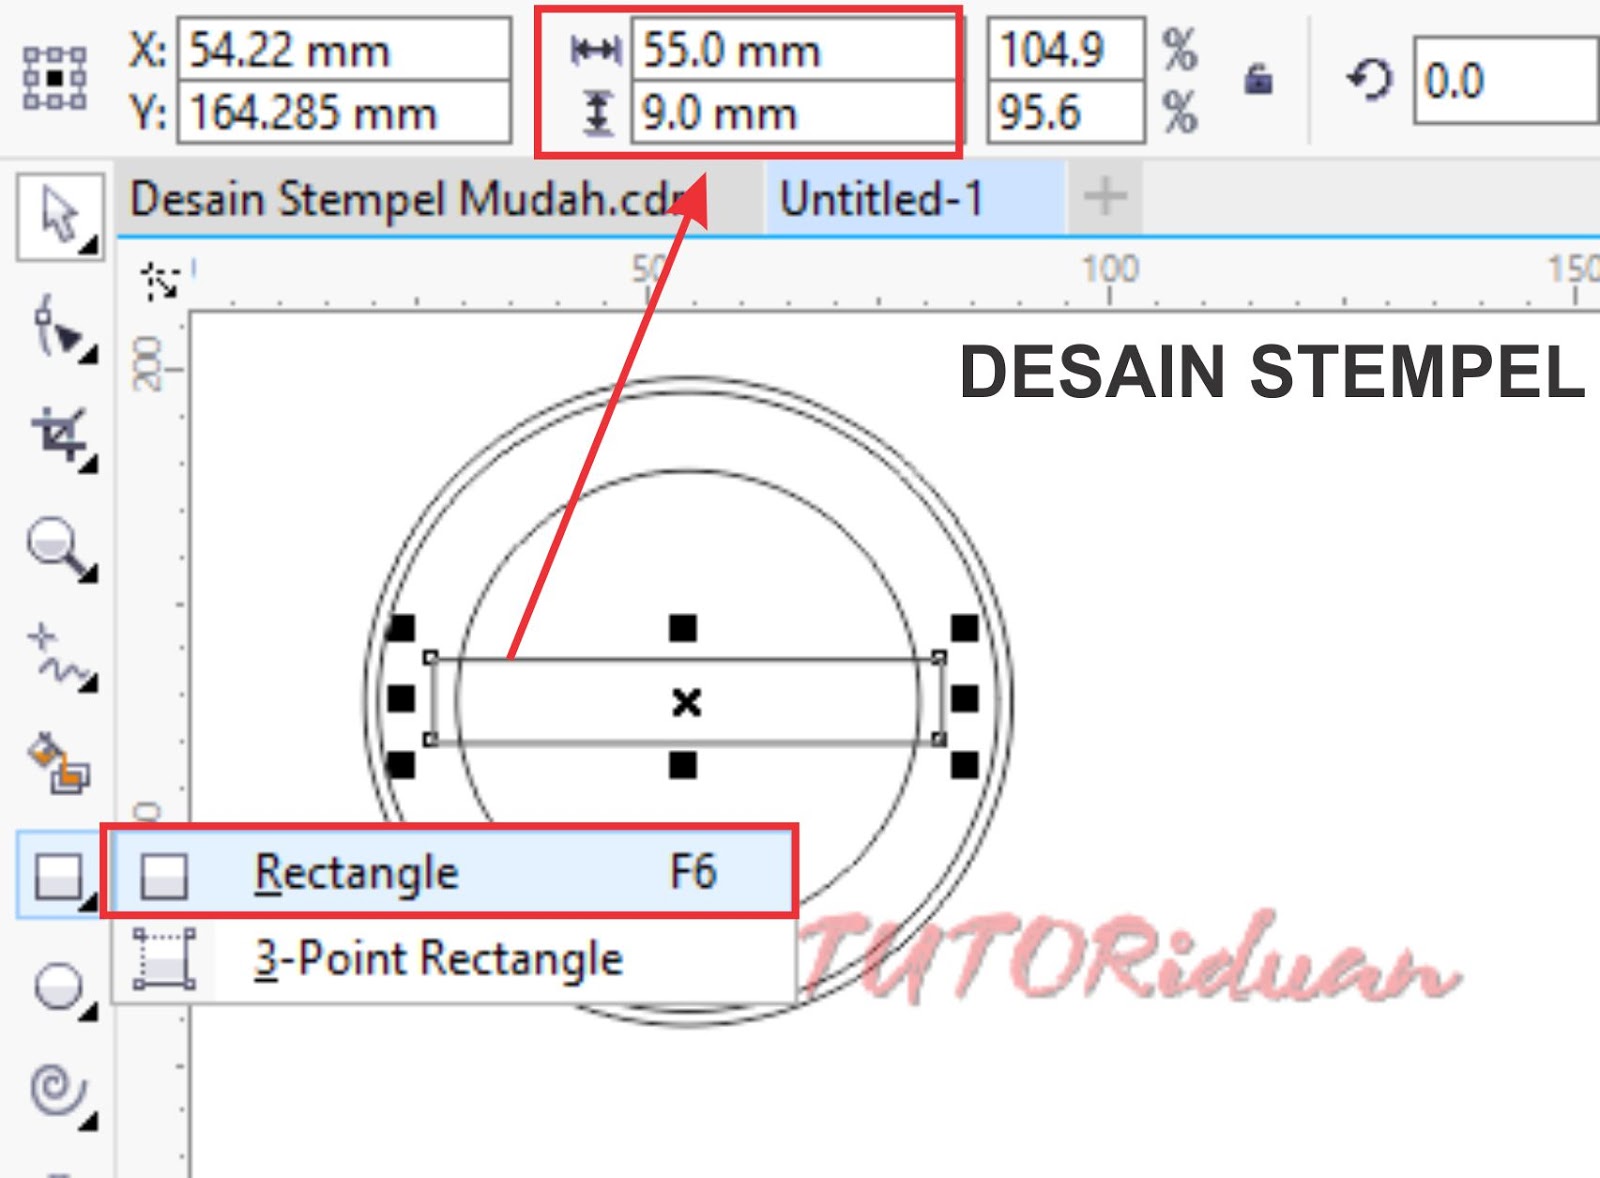Click the object origin reference grid
Screen dimensions: 1600x1178
tap(55, 78)
